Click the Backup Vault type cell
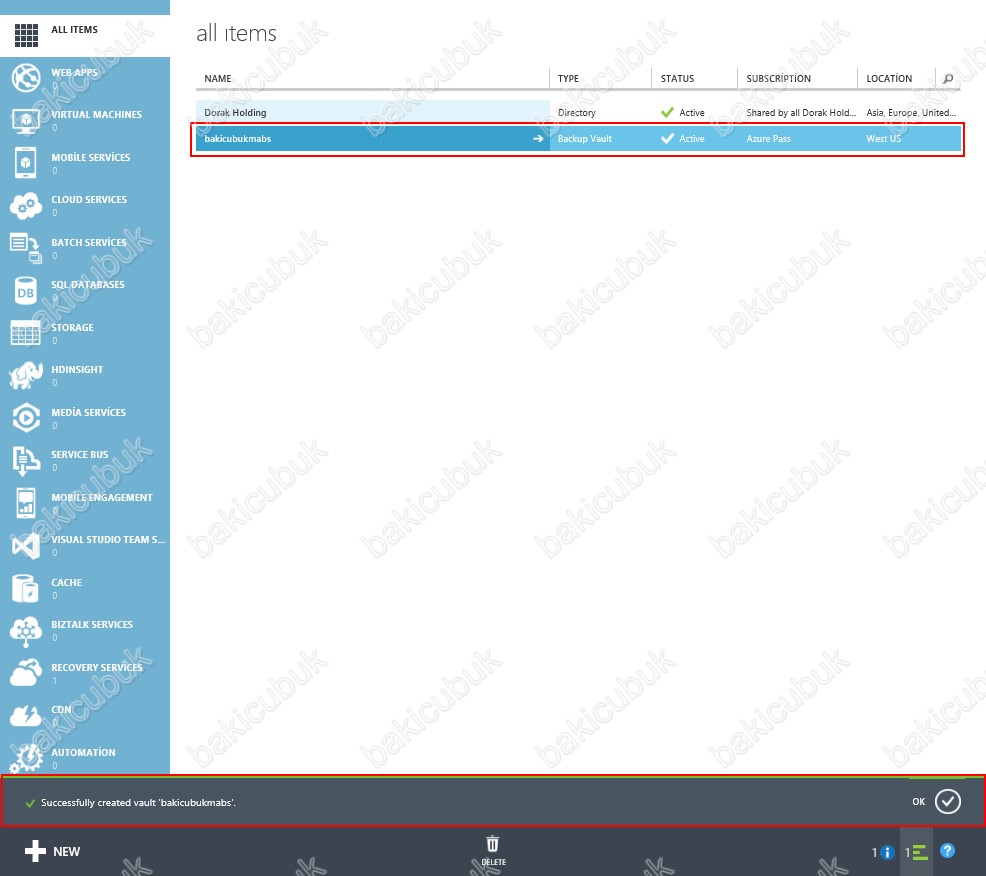The image size is (986, 876). click(x=584, y=138)
